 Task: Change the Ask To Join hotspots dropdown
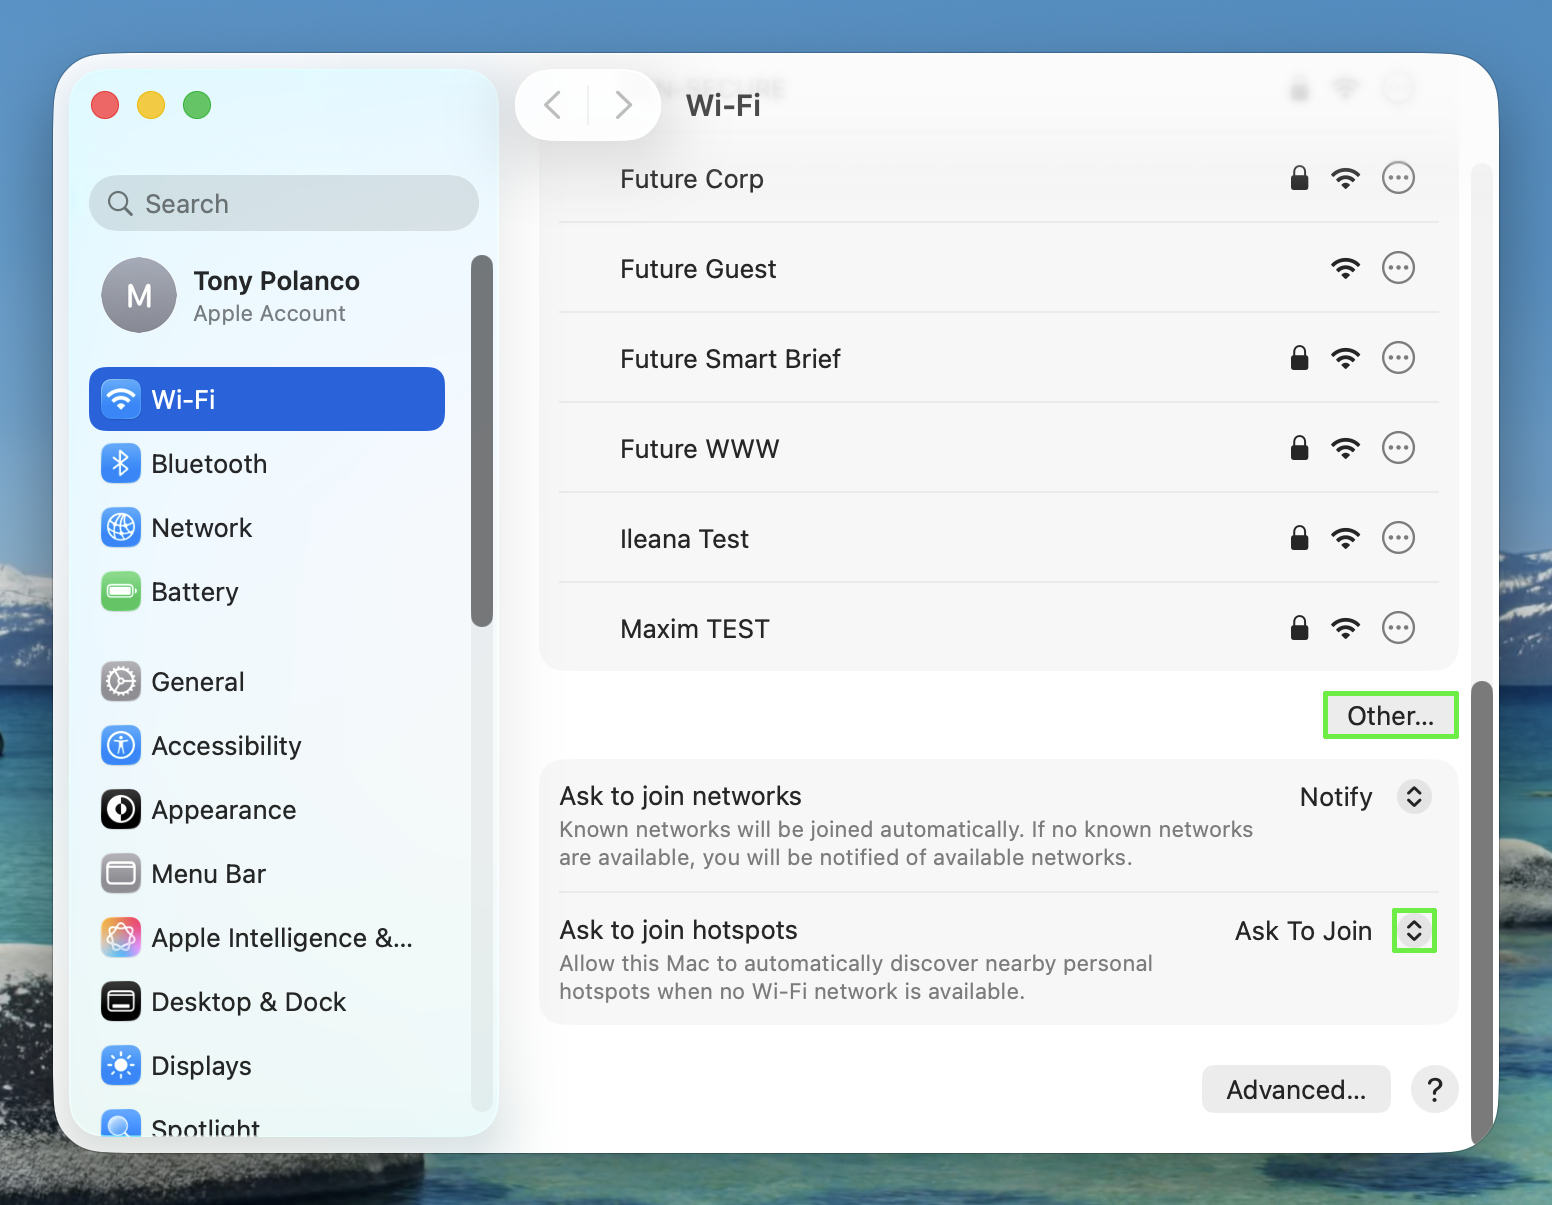[x=1413, y=930]
